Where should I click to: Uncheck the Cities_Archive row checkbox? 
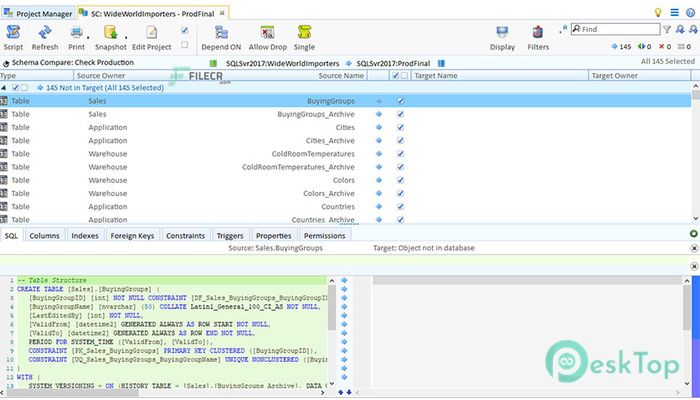pyautogui.click(x=400, y=141)
